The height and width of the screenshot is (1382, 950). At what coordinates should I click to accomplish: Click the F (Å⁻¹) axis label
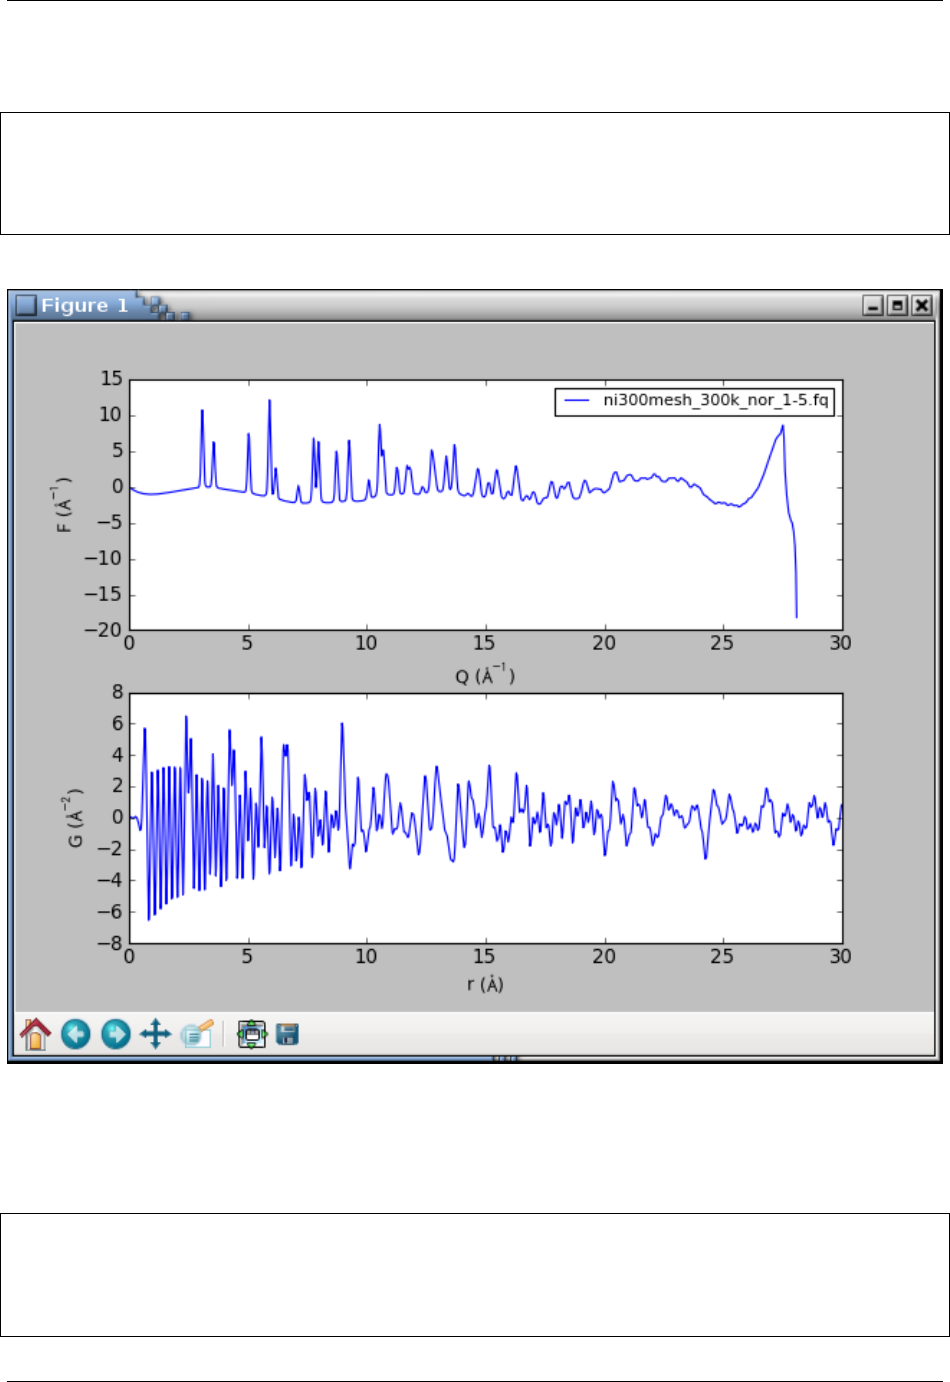pyautogui.click(x=64, y=504)
